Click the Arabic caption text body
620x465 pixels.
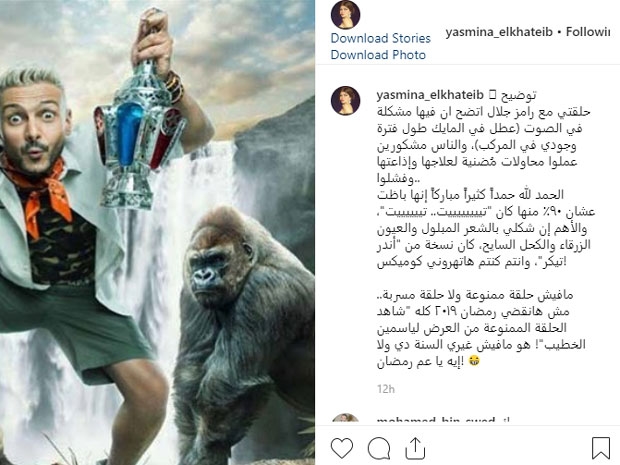pyautogui.click(x=486, y=236)
